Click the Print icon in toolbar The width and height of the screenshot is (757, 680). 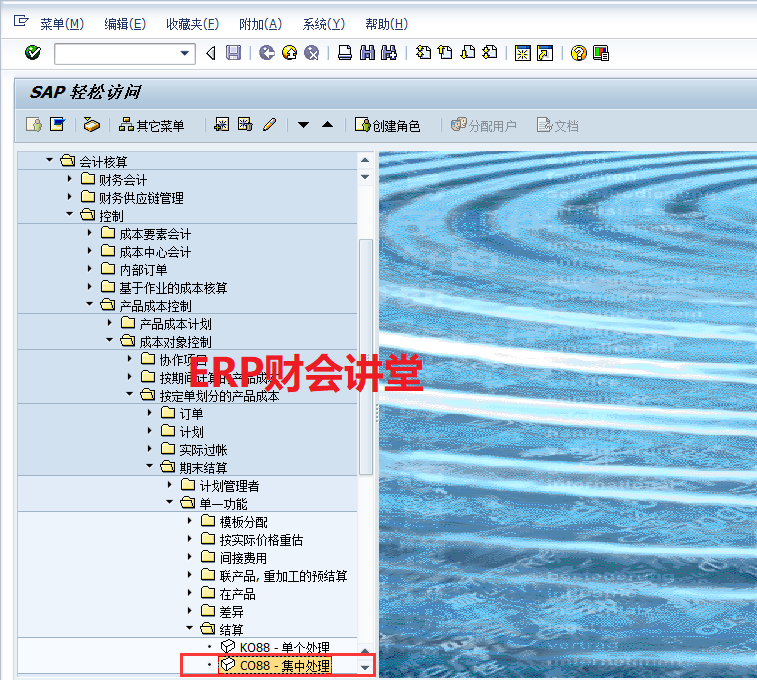pos(344,53)
